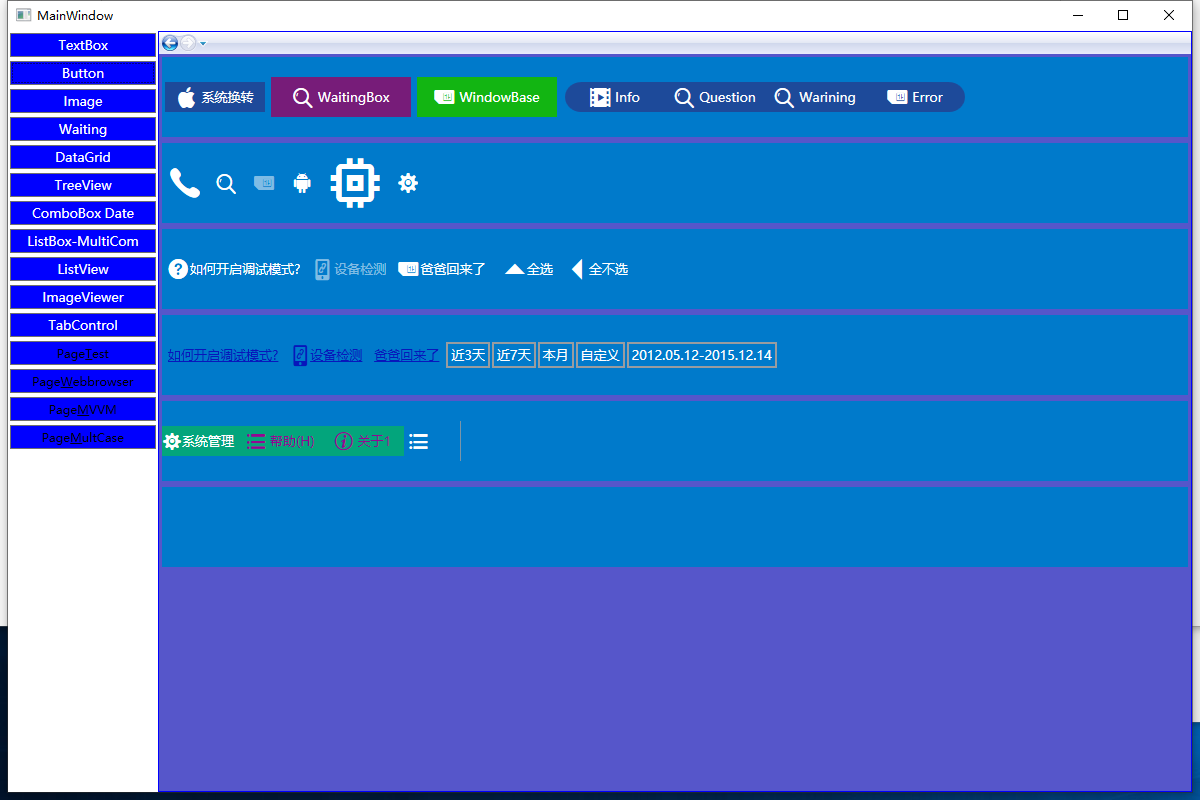Open the Image page
The image size is (1200, 800).
tap(83, 101)
